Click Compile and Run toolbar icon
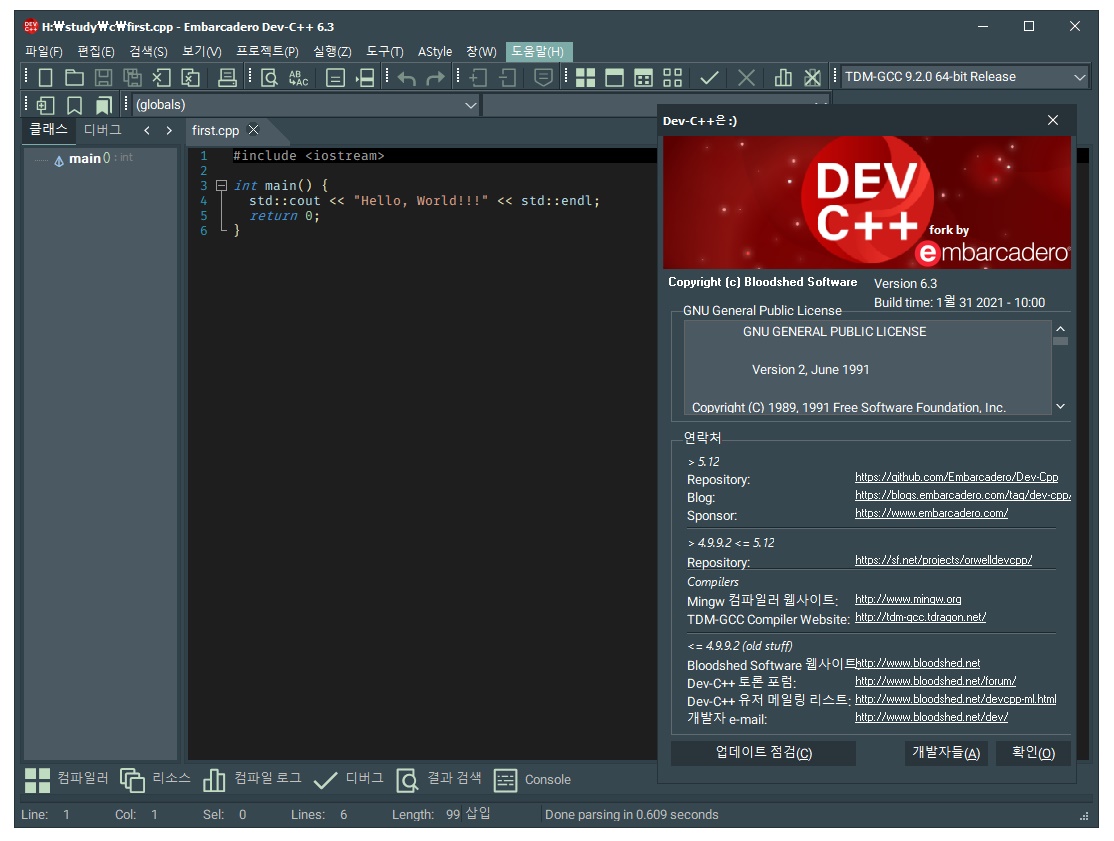The width and height of the screenshot is (1114, 841). coord(644,77)
